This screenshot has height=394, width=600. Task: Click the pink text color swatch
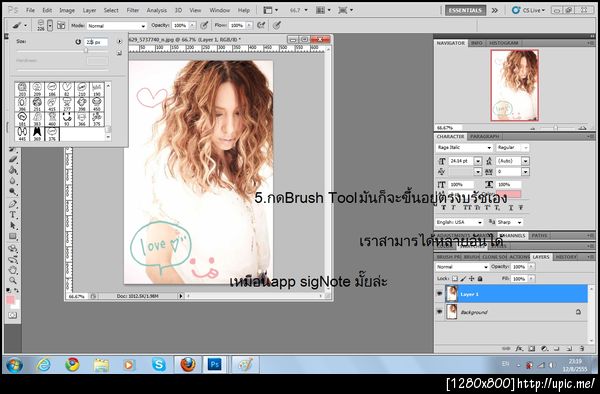tap(509, 194)
